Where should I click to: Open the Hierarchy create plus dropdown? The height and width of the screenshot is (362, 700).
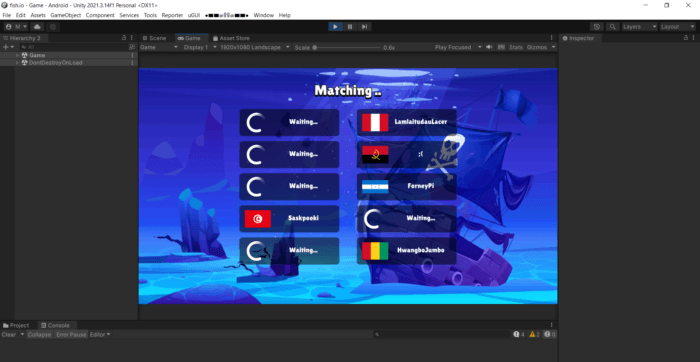pyautogui.click(x=8, y=47)
